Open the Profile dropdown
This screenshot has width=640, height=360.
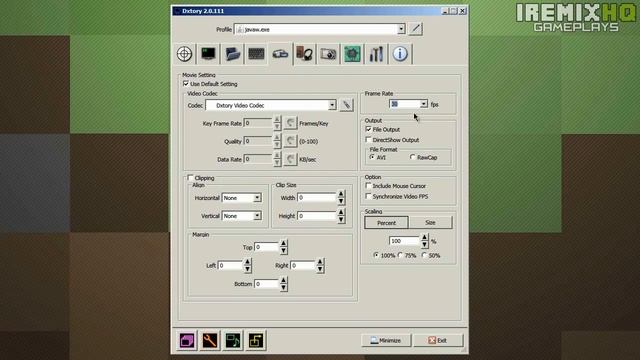click(x=401, y=29)
